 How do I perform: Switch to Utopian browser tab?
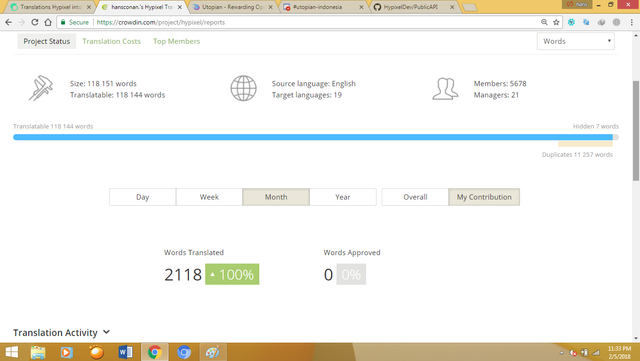pyautogui.click(x=233, y=7)
